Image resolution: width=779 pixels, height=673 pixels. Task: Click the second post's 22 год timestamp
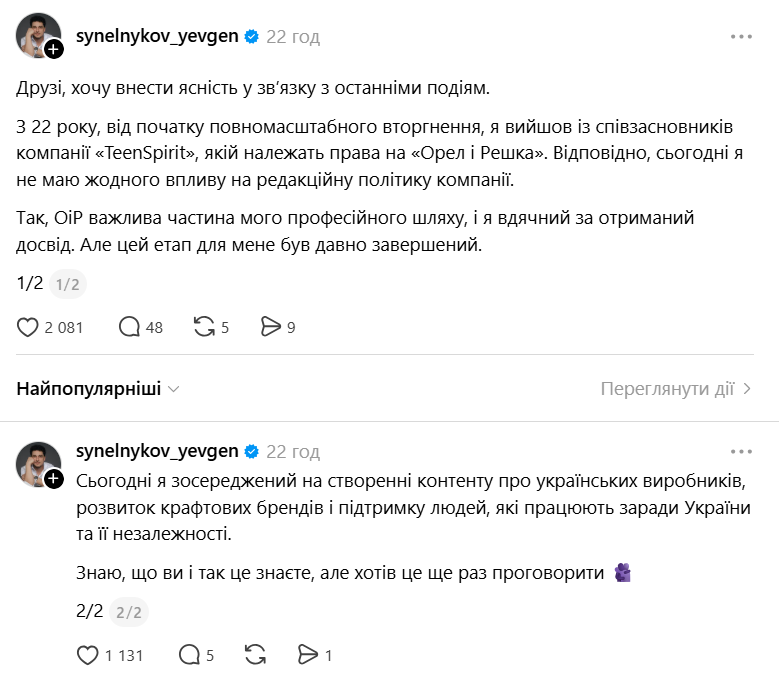293,451
